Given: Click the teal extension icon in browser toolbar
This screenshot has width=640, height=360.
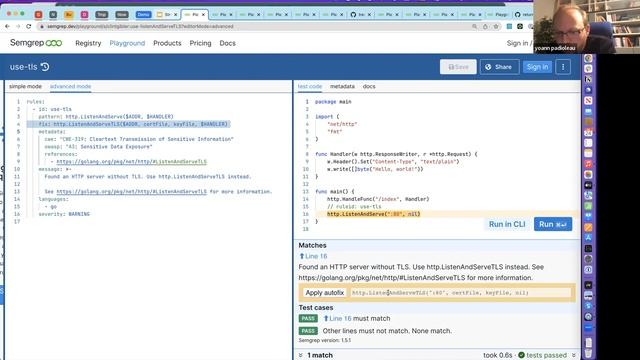Looking at the screenshot, I should click(509, 27).
